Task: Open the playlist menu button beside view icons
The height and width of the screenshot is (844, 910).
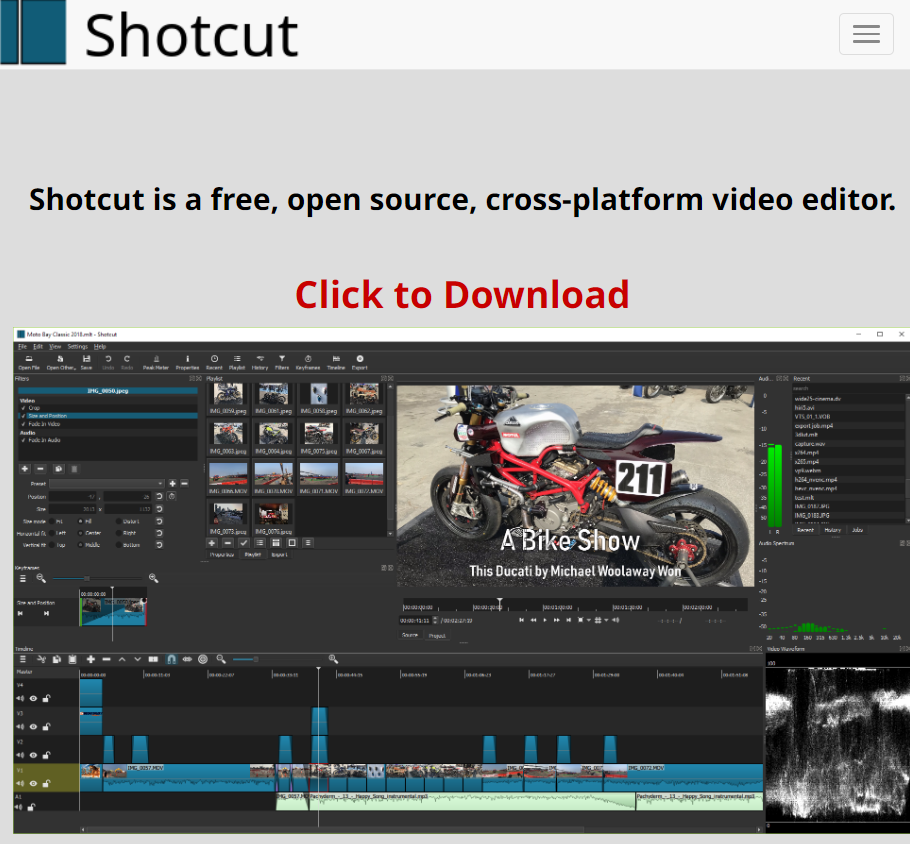Action: pyautogui.click(x=308, y=543)
